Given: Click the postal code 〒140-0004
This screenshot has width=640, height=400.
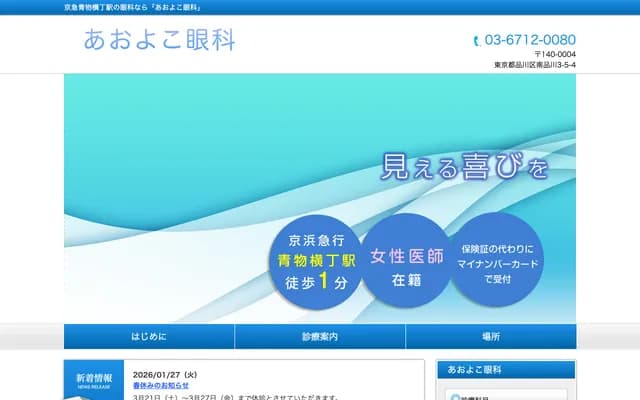Looking at the screenshot, I should [x=554, y=54].
